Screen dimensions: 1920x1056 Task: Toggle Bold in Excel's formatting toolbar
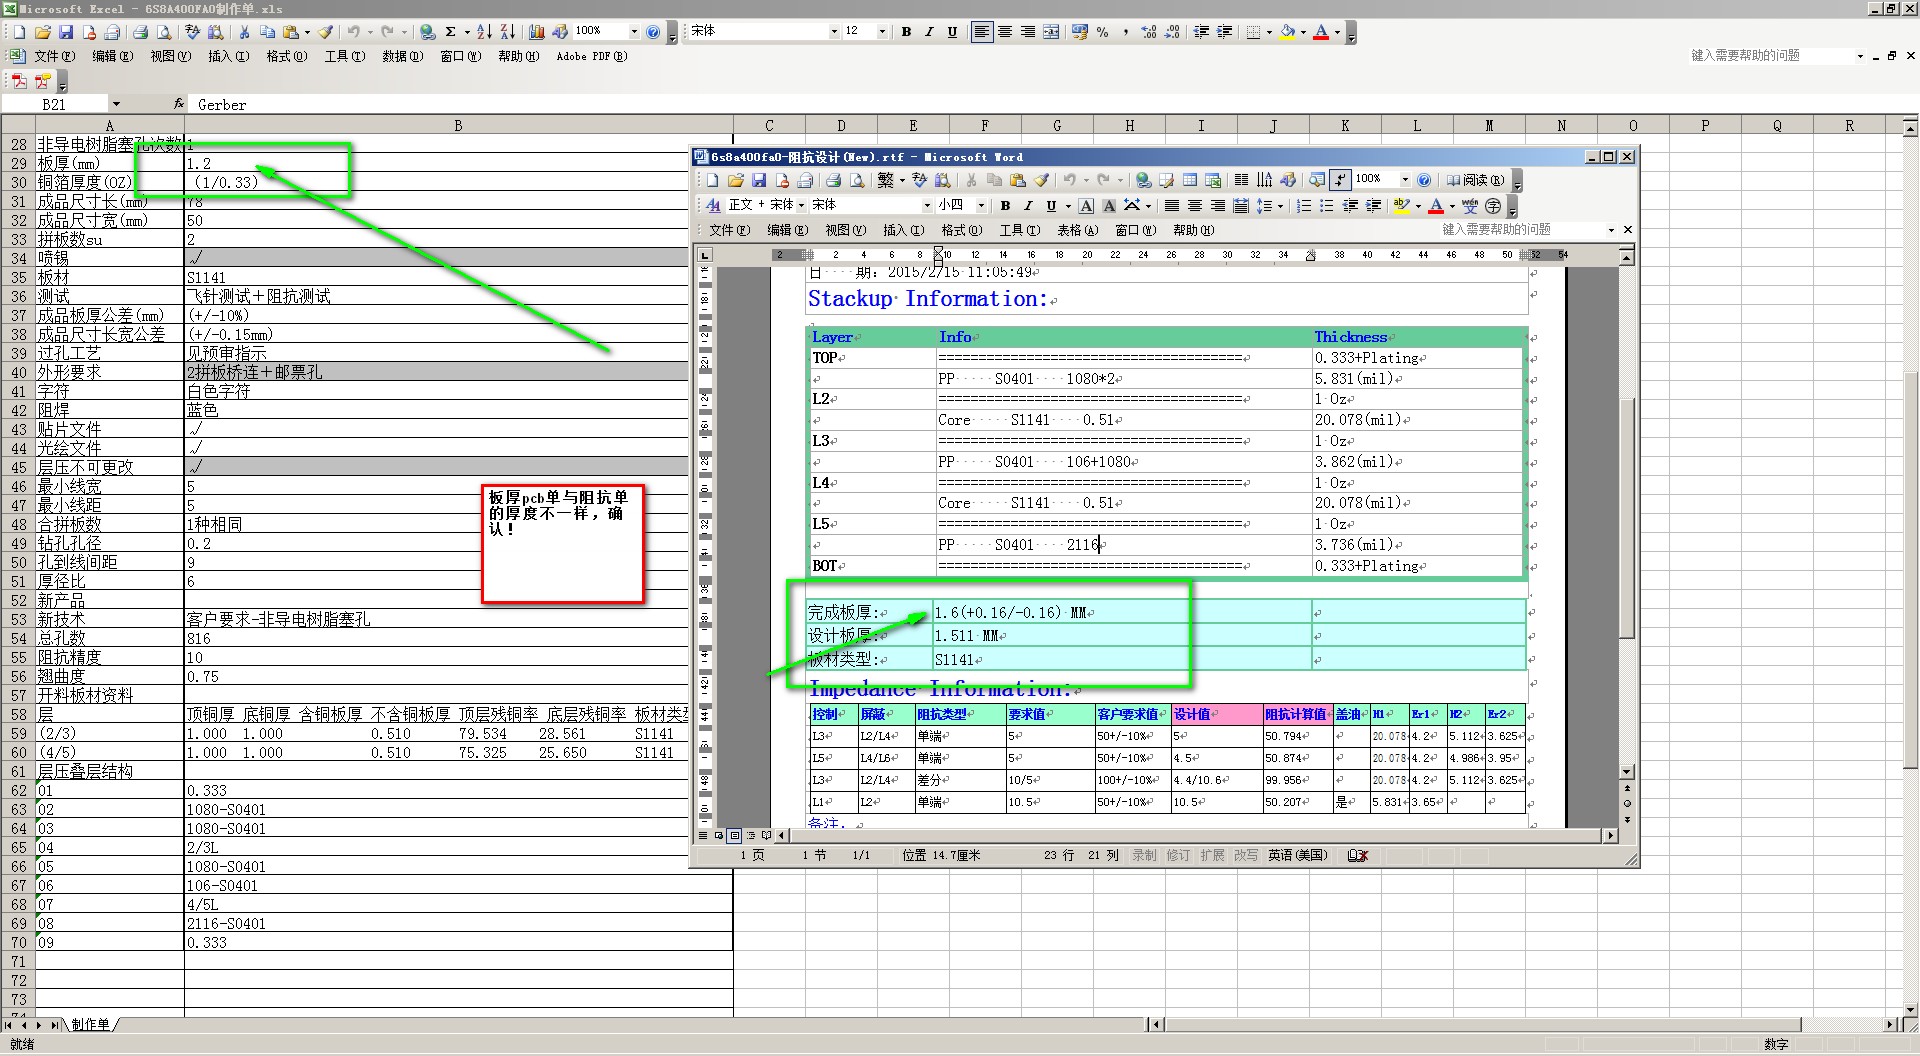(x=906, y=32)
